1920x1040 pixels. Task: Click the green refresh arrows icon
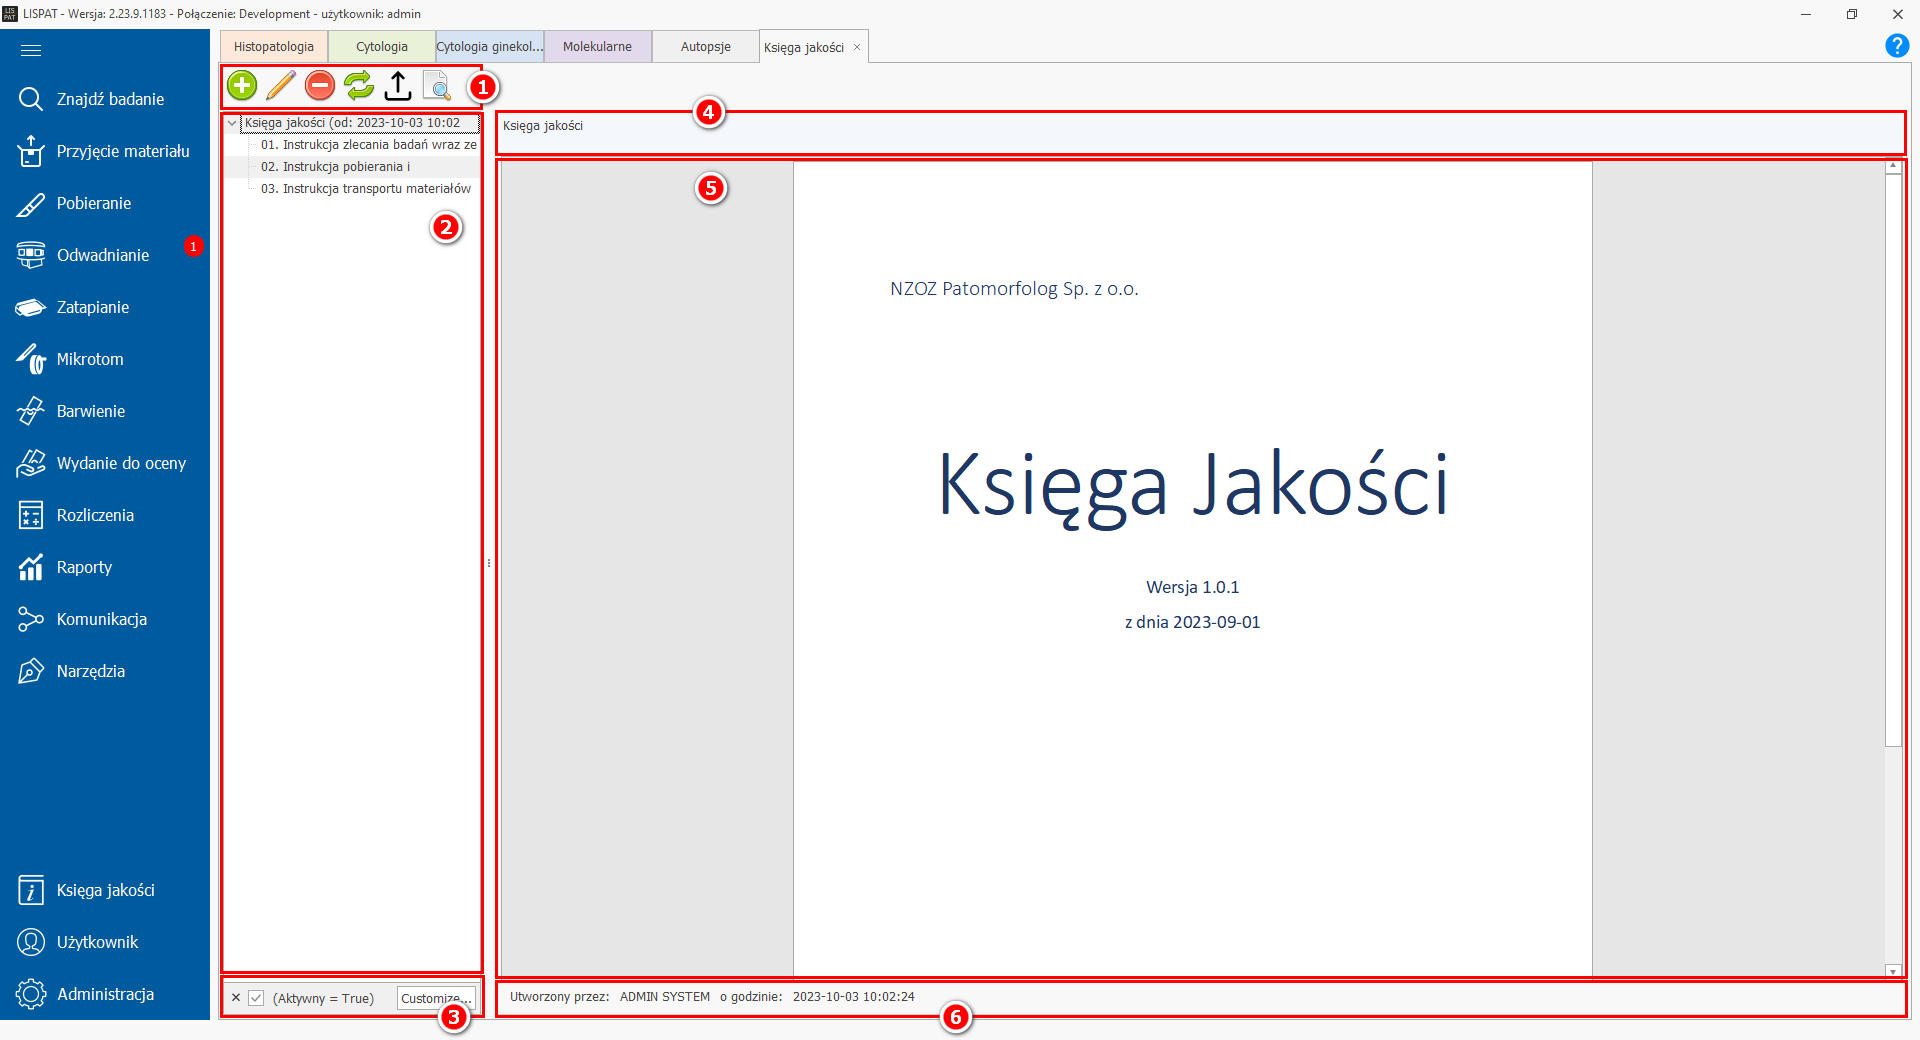click(359, 86)
